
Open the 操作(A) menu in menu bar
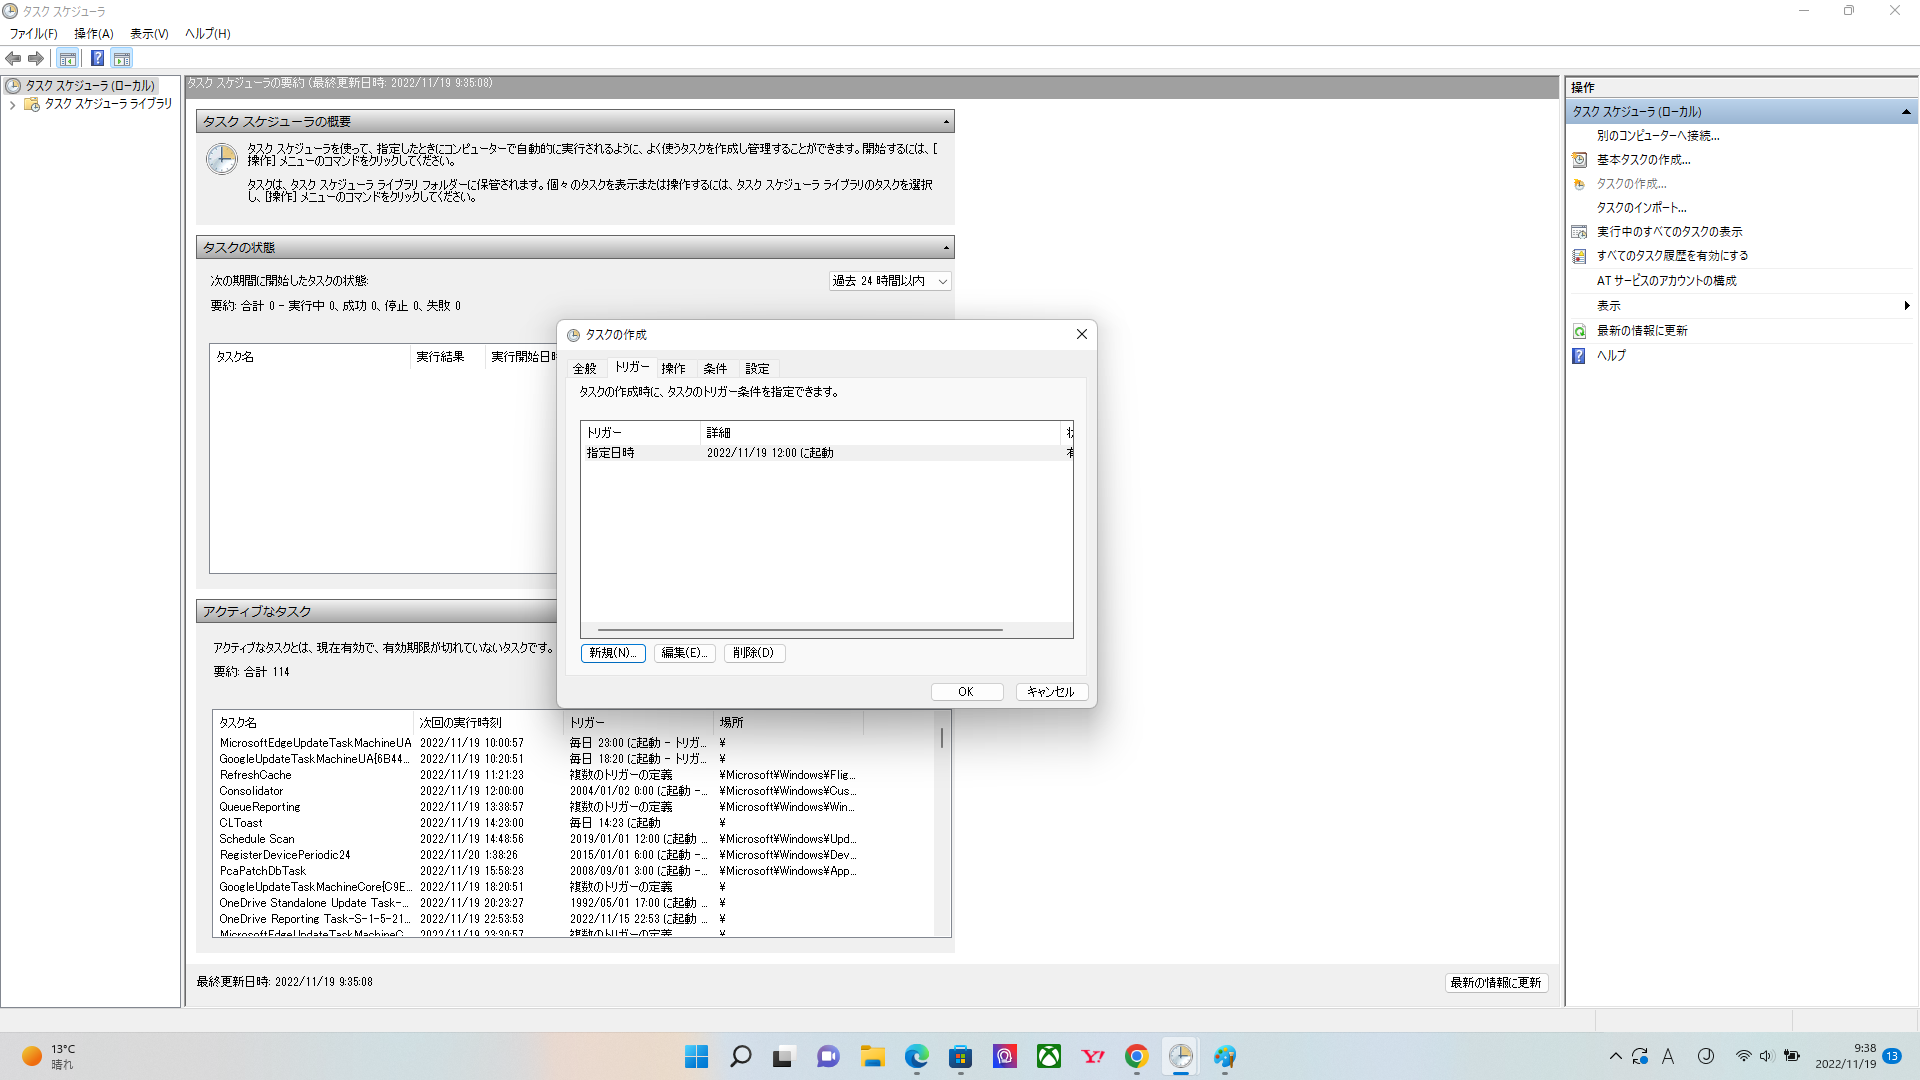[x=93, y=33]
